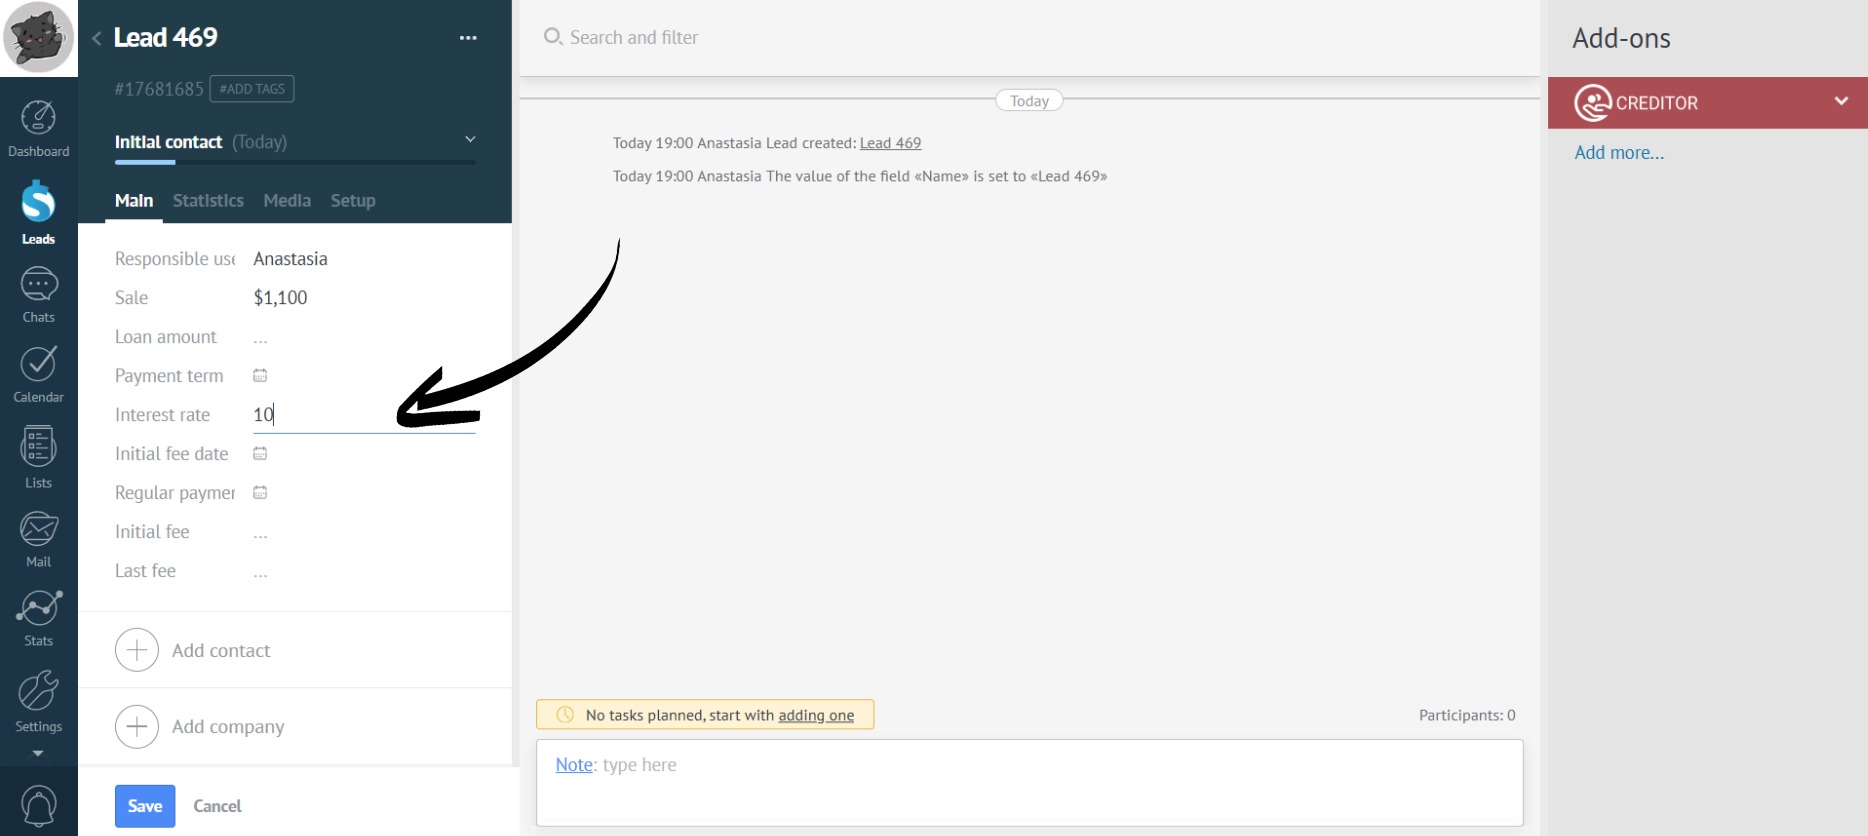
Task: Click the Add company label
Action: (x=228, y=727)
